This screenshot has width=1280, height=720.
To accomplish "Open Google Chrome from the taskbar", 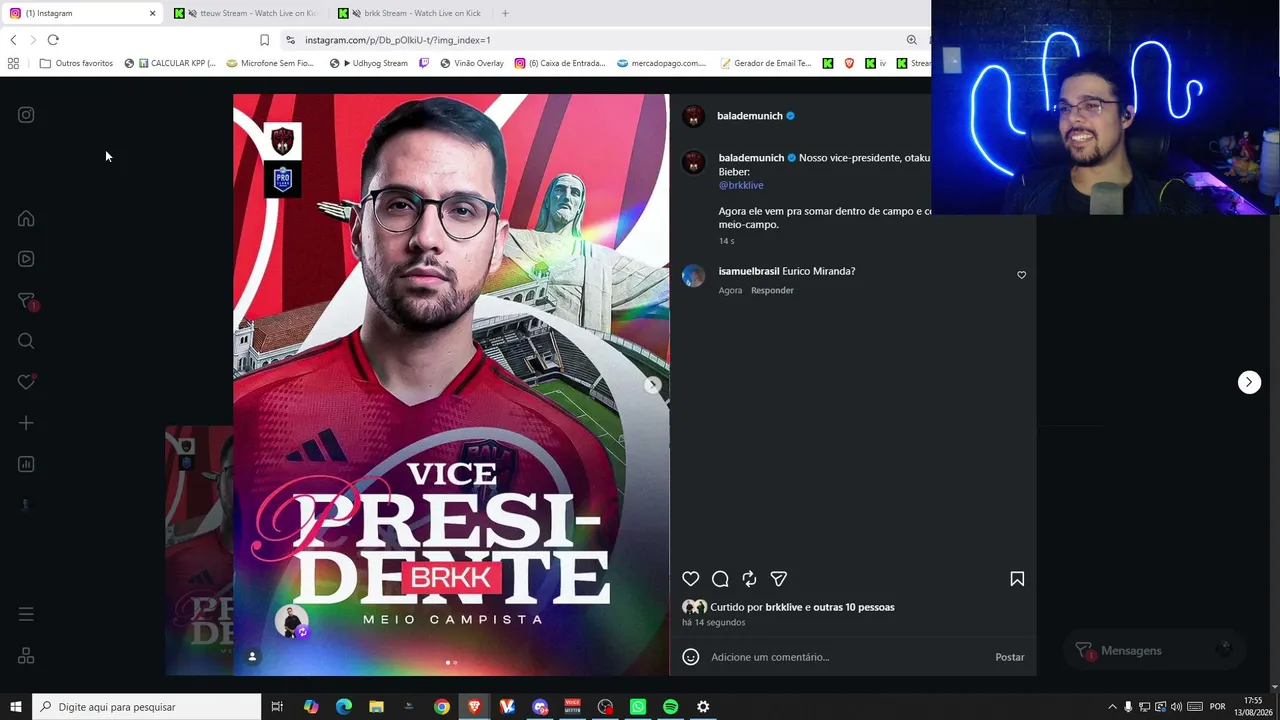I will [x=441, y=707].
